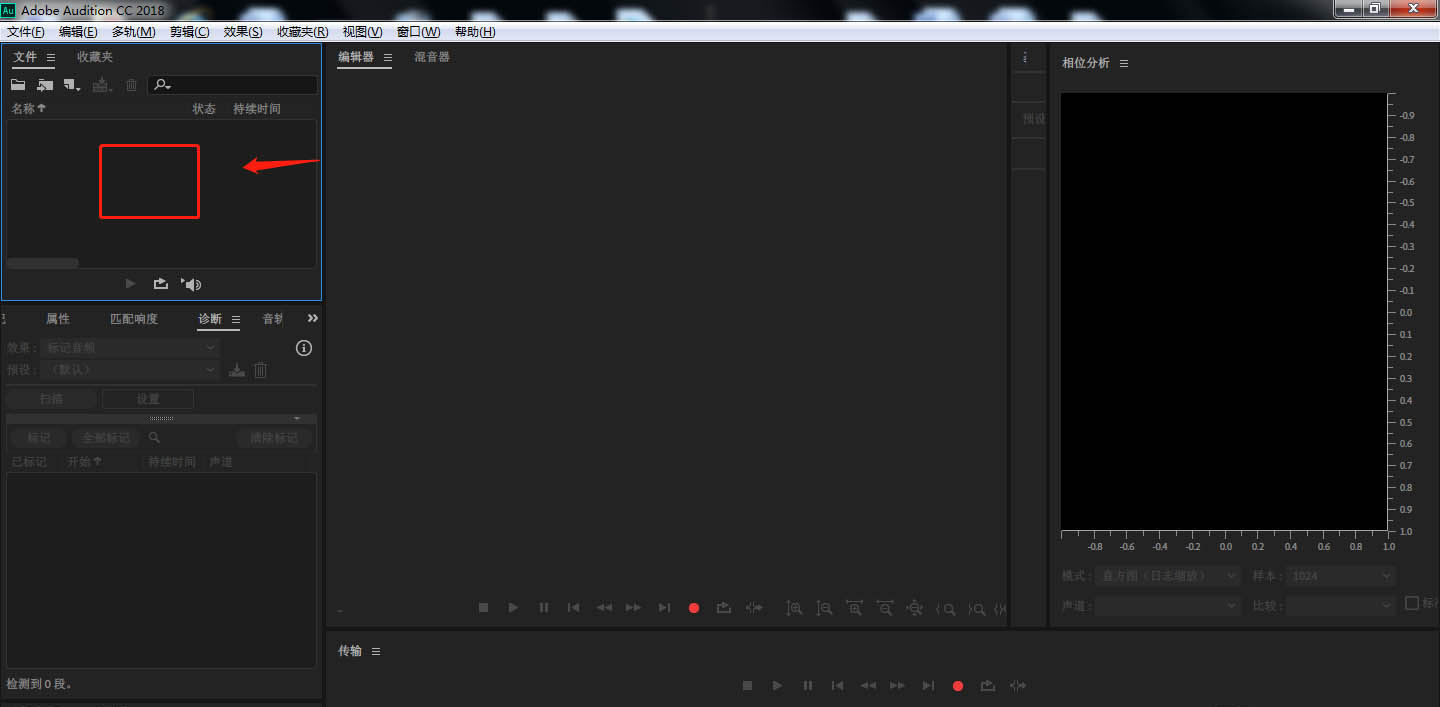Click the 设置 button in Diagnostics panel

click(x=148, y=398)
